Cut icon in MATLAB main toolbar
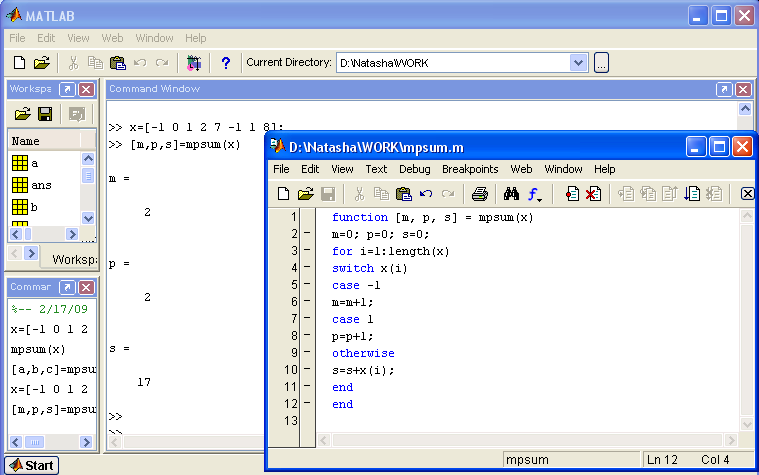 [73, 62]
